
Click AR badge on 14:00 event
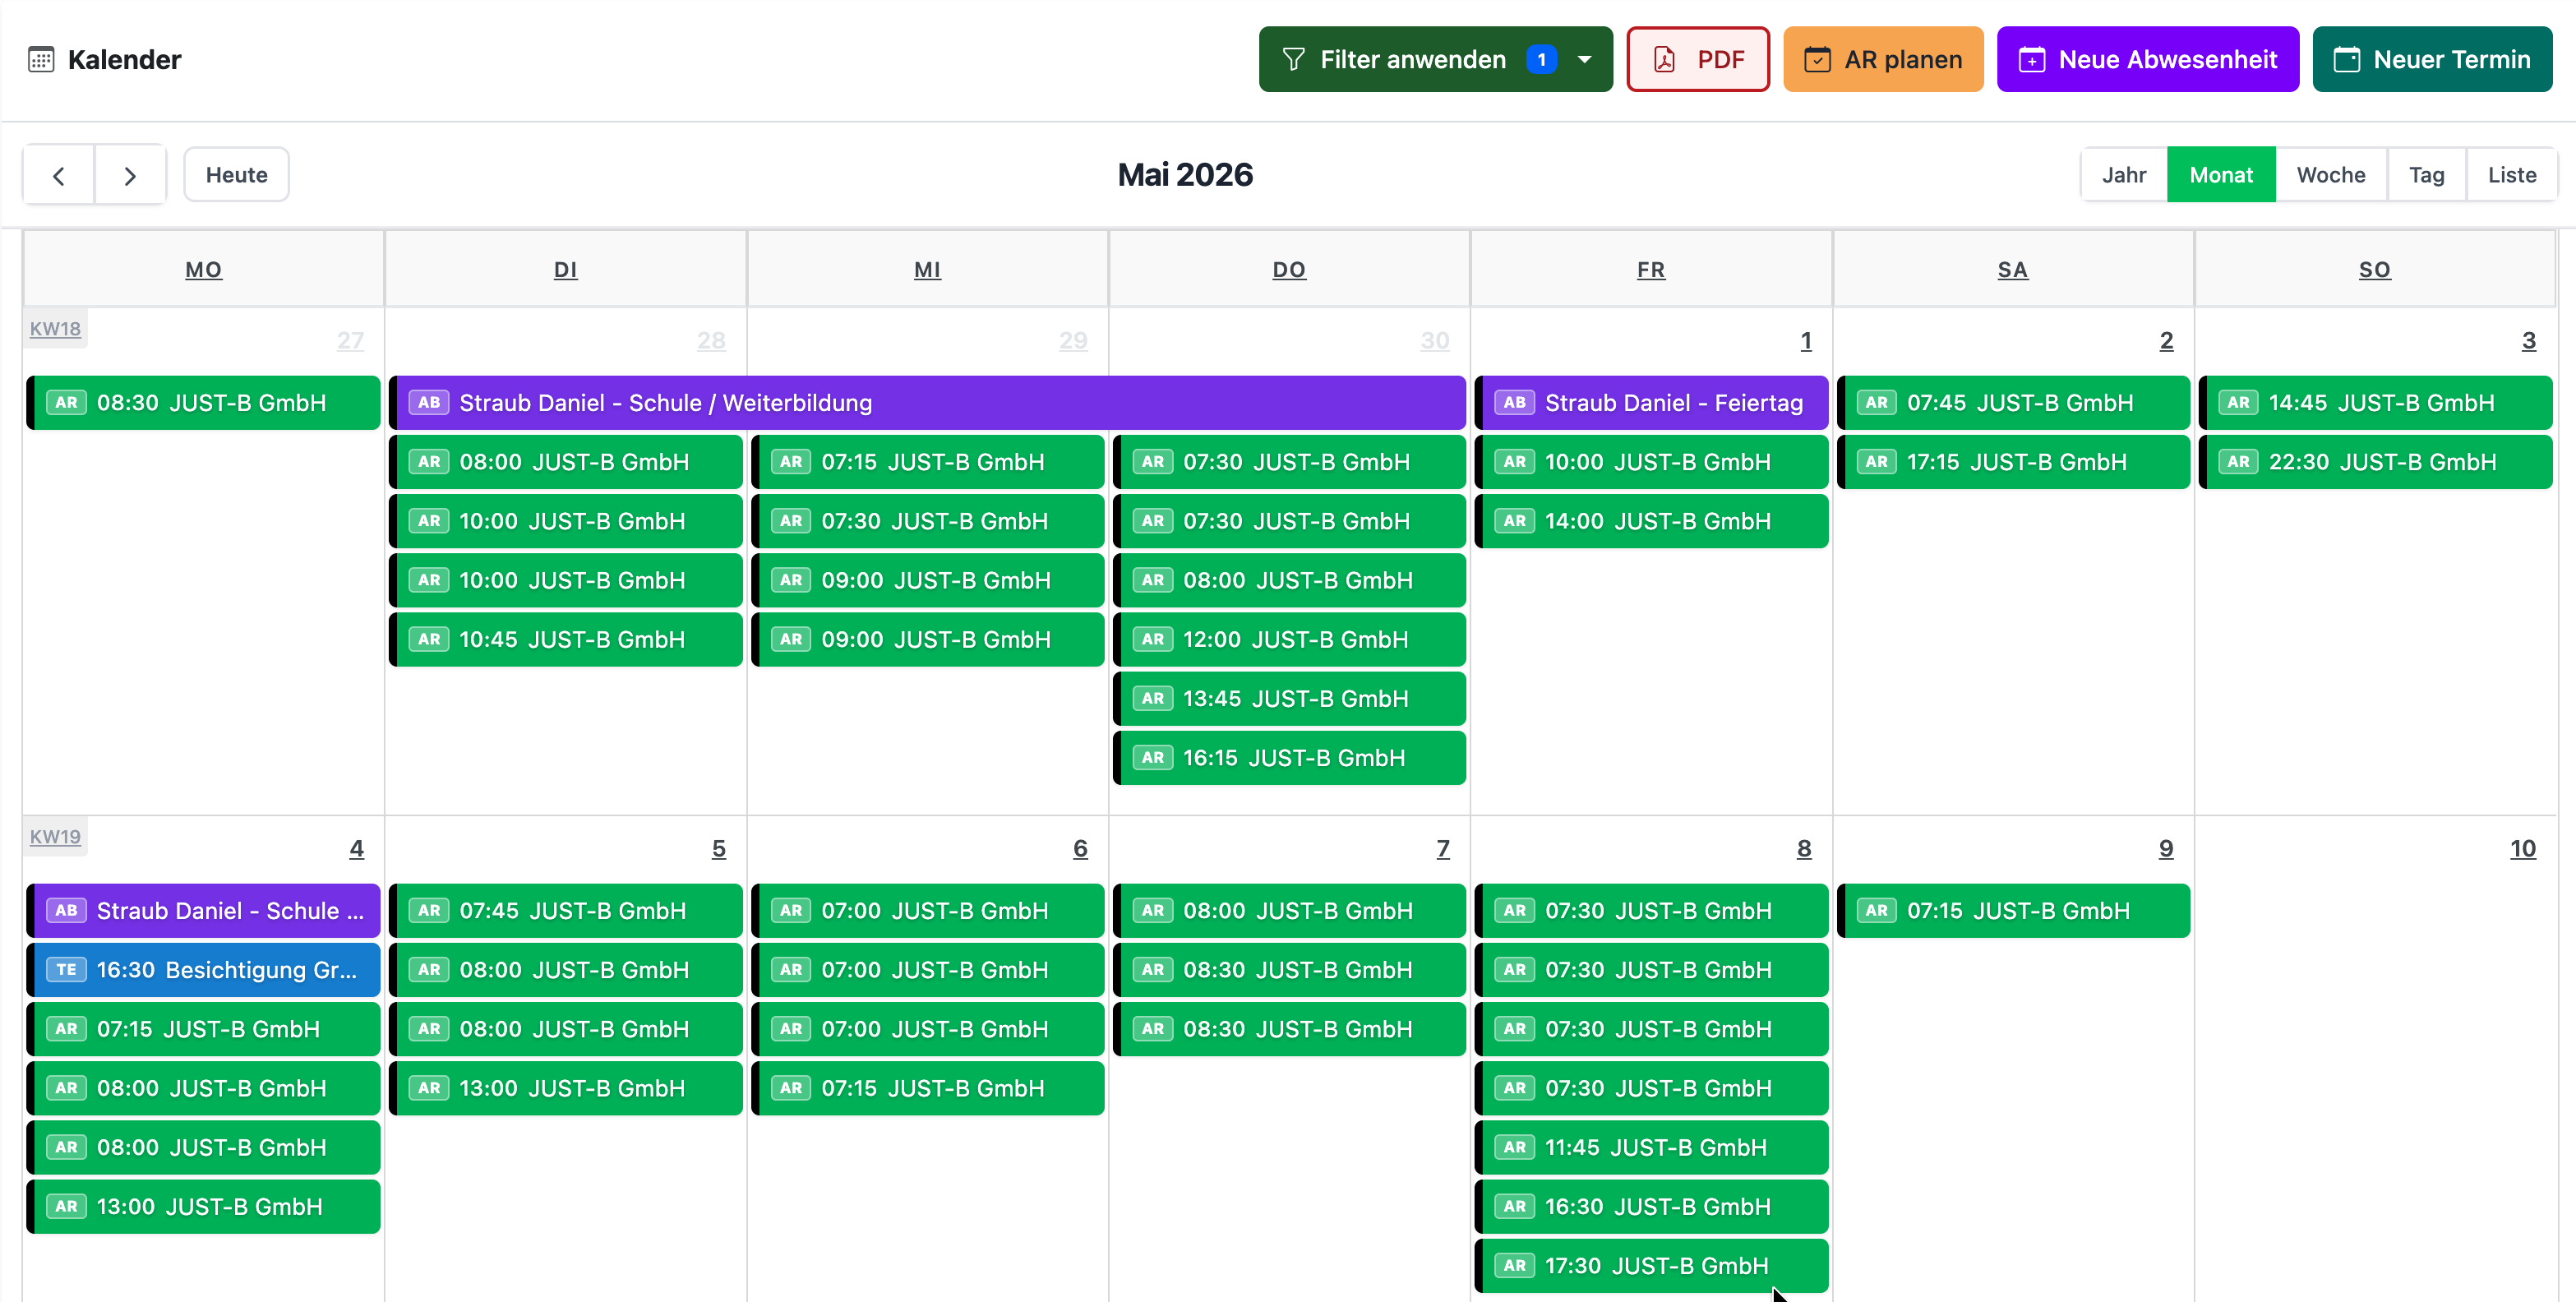(x=1514, y=521)
